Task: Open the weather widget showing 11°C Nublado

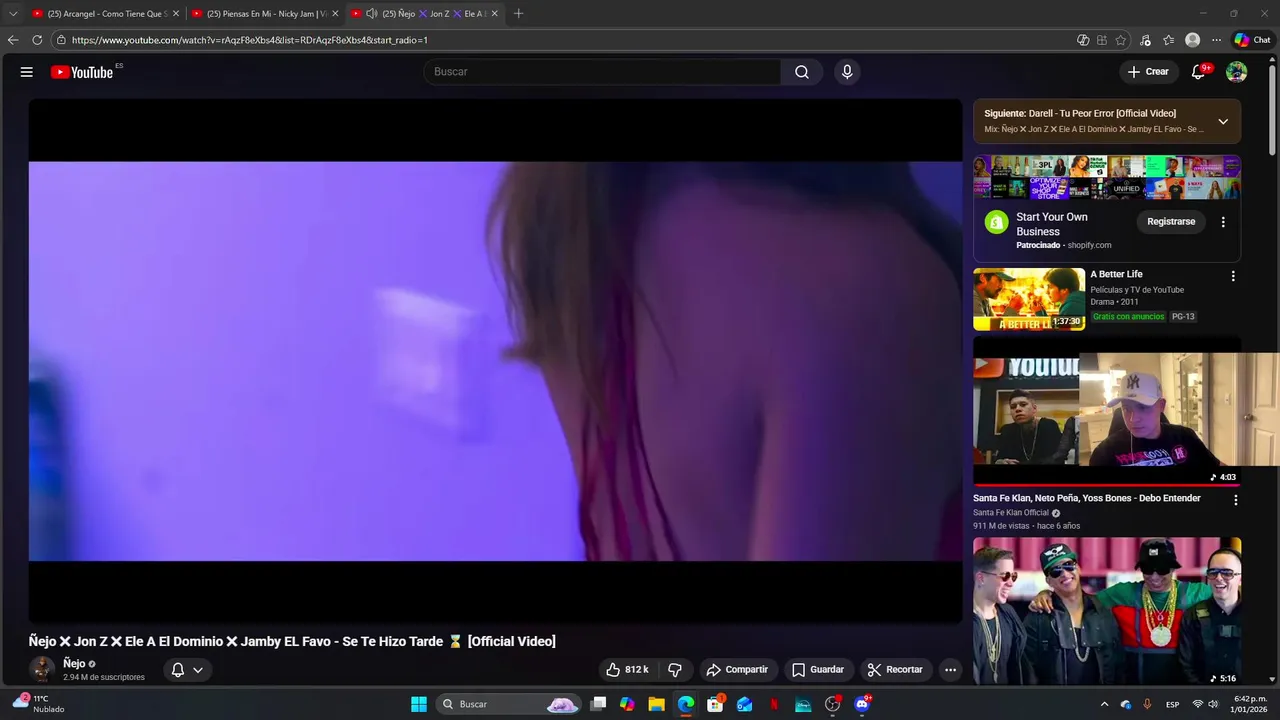Action: (x=39, y=704)
